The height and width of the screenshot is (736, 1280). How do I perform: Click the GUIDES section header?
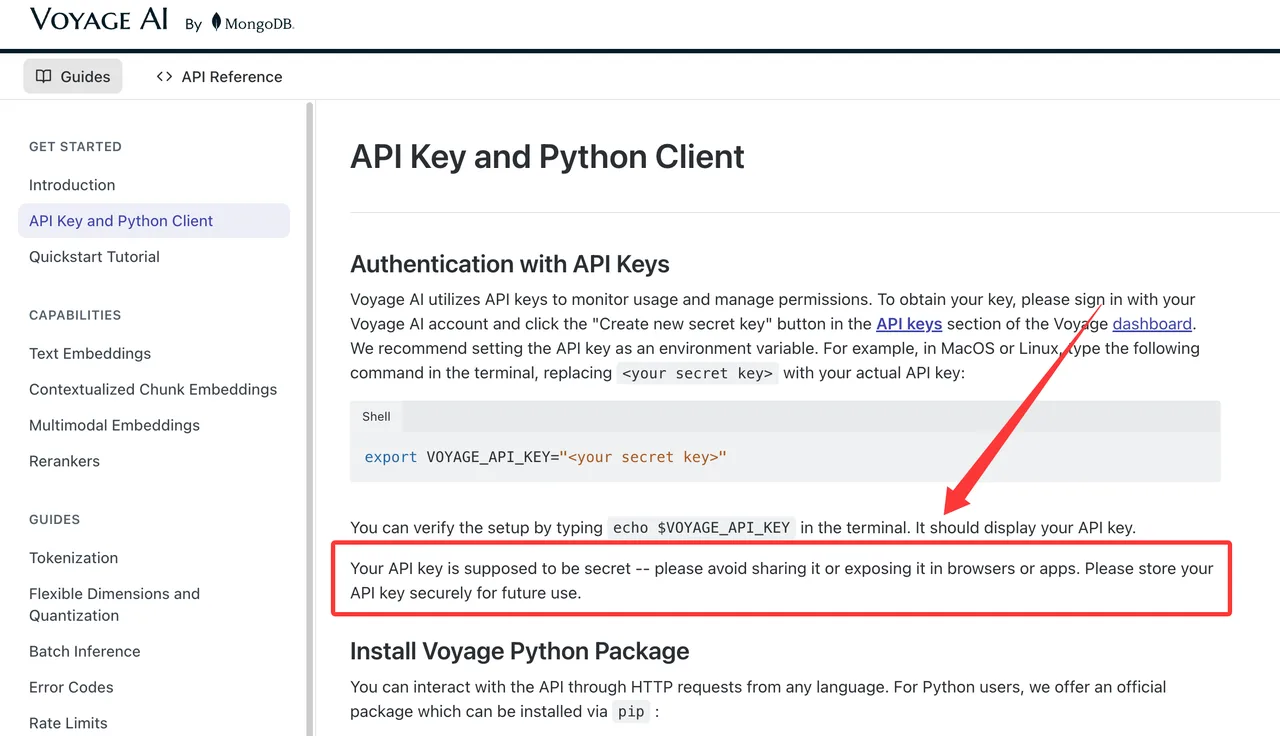[x=54, y=519]
